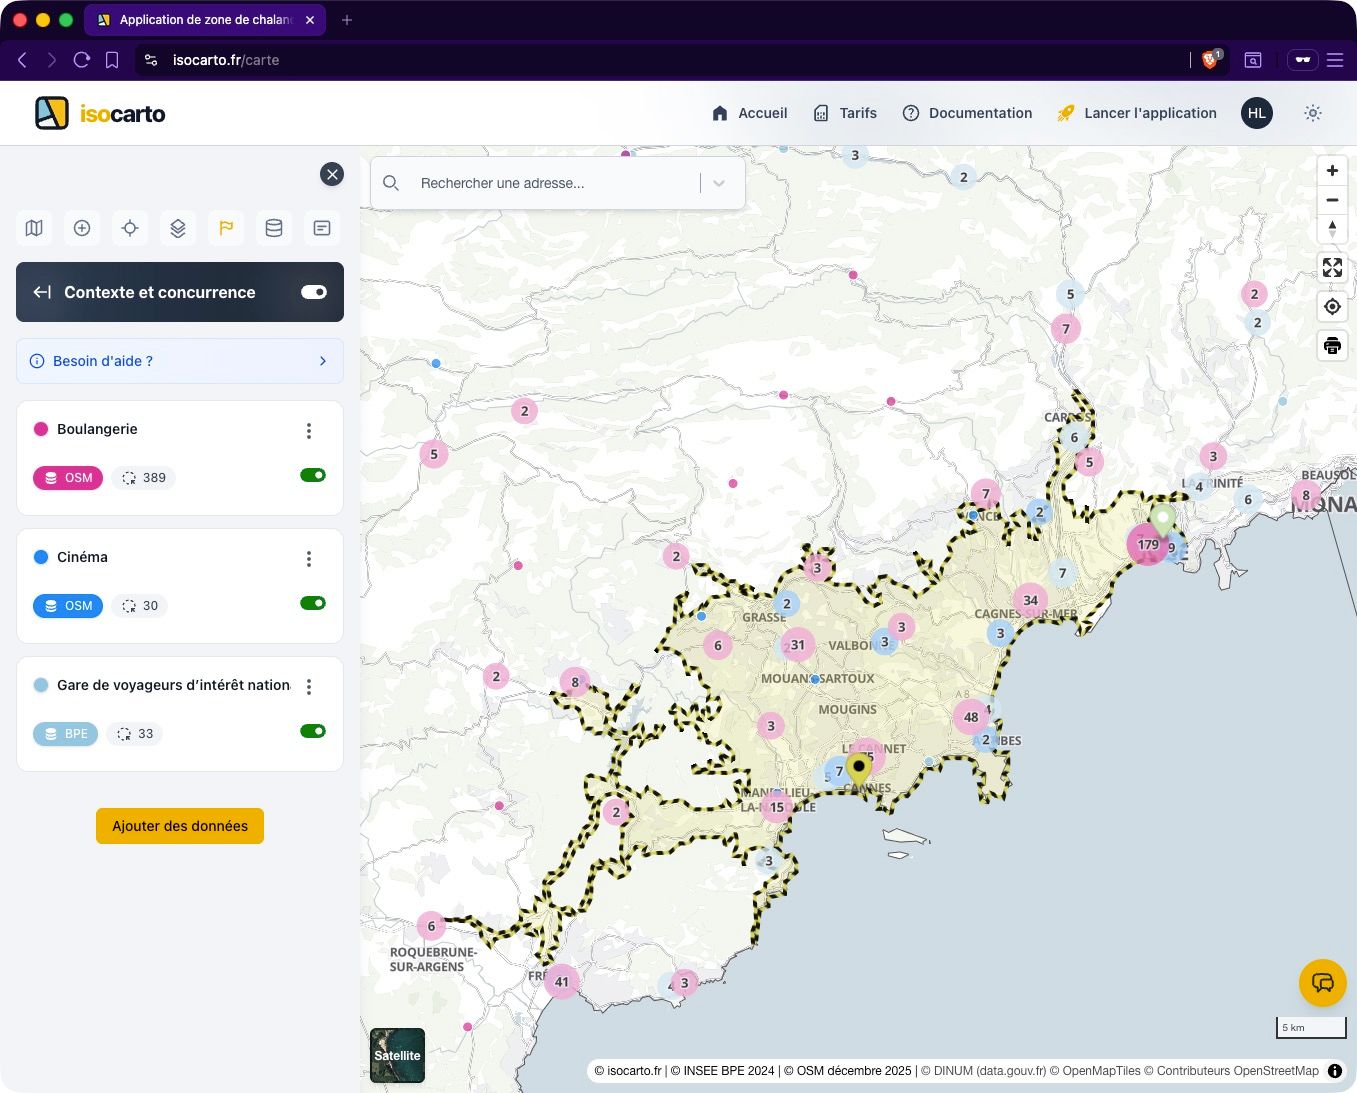Open the 'Besoin d'aide ?' help link
The image size is (1357, 1093).
103,361
